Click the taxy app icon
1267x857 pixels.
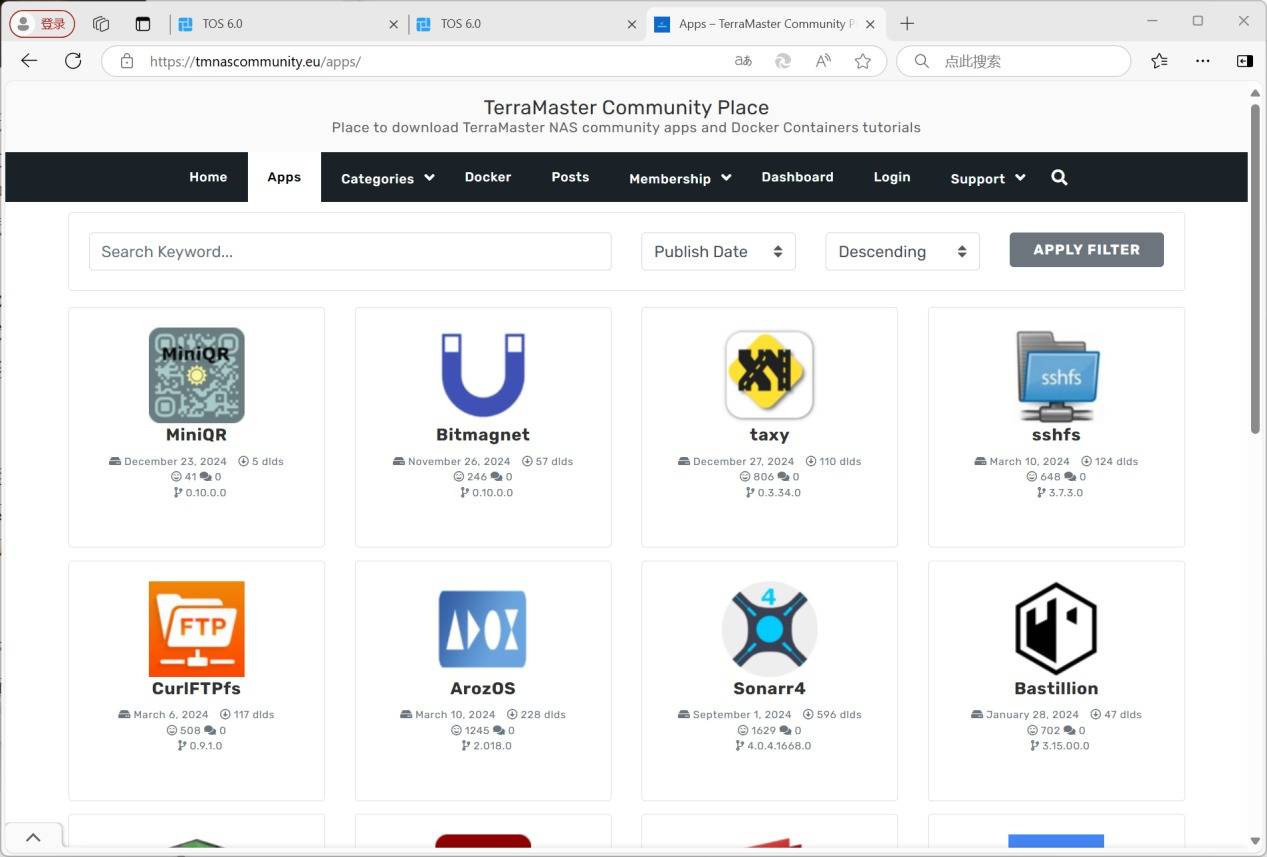(769, 375)
